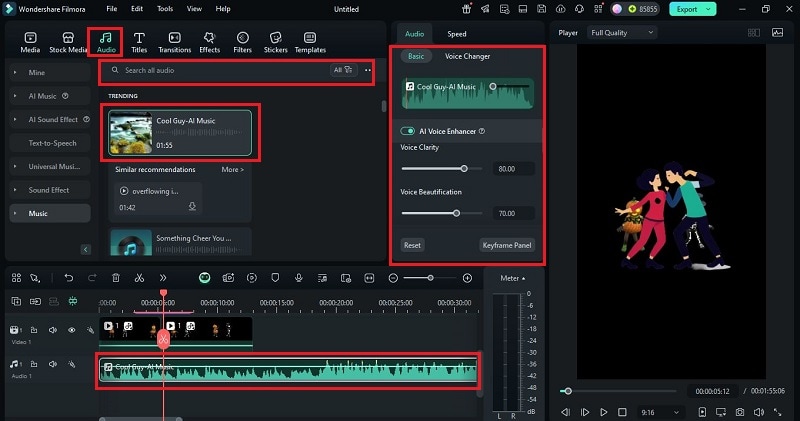Select the Voice Changer sub-tab

(467, 56)
